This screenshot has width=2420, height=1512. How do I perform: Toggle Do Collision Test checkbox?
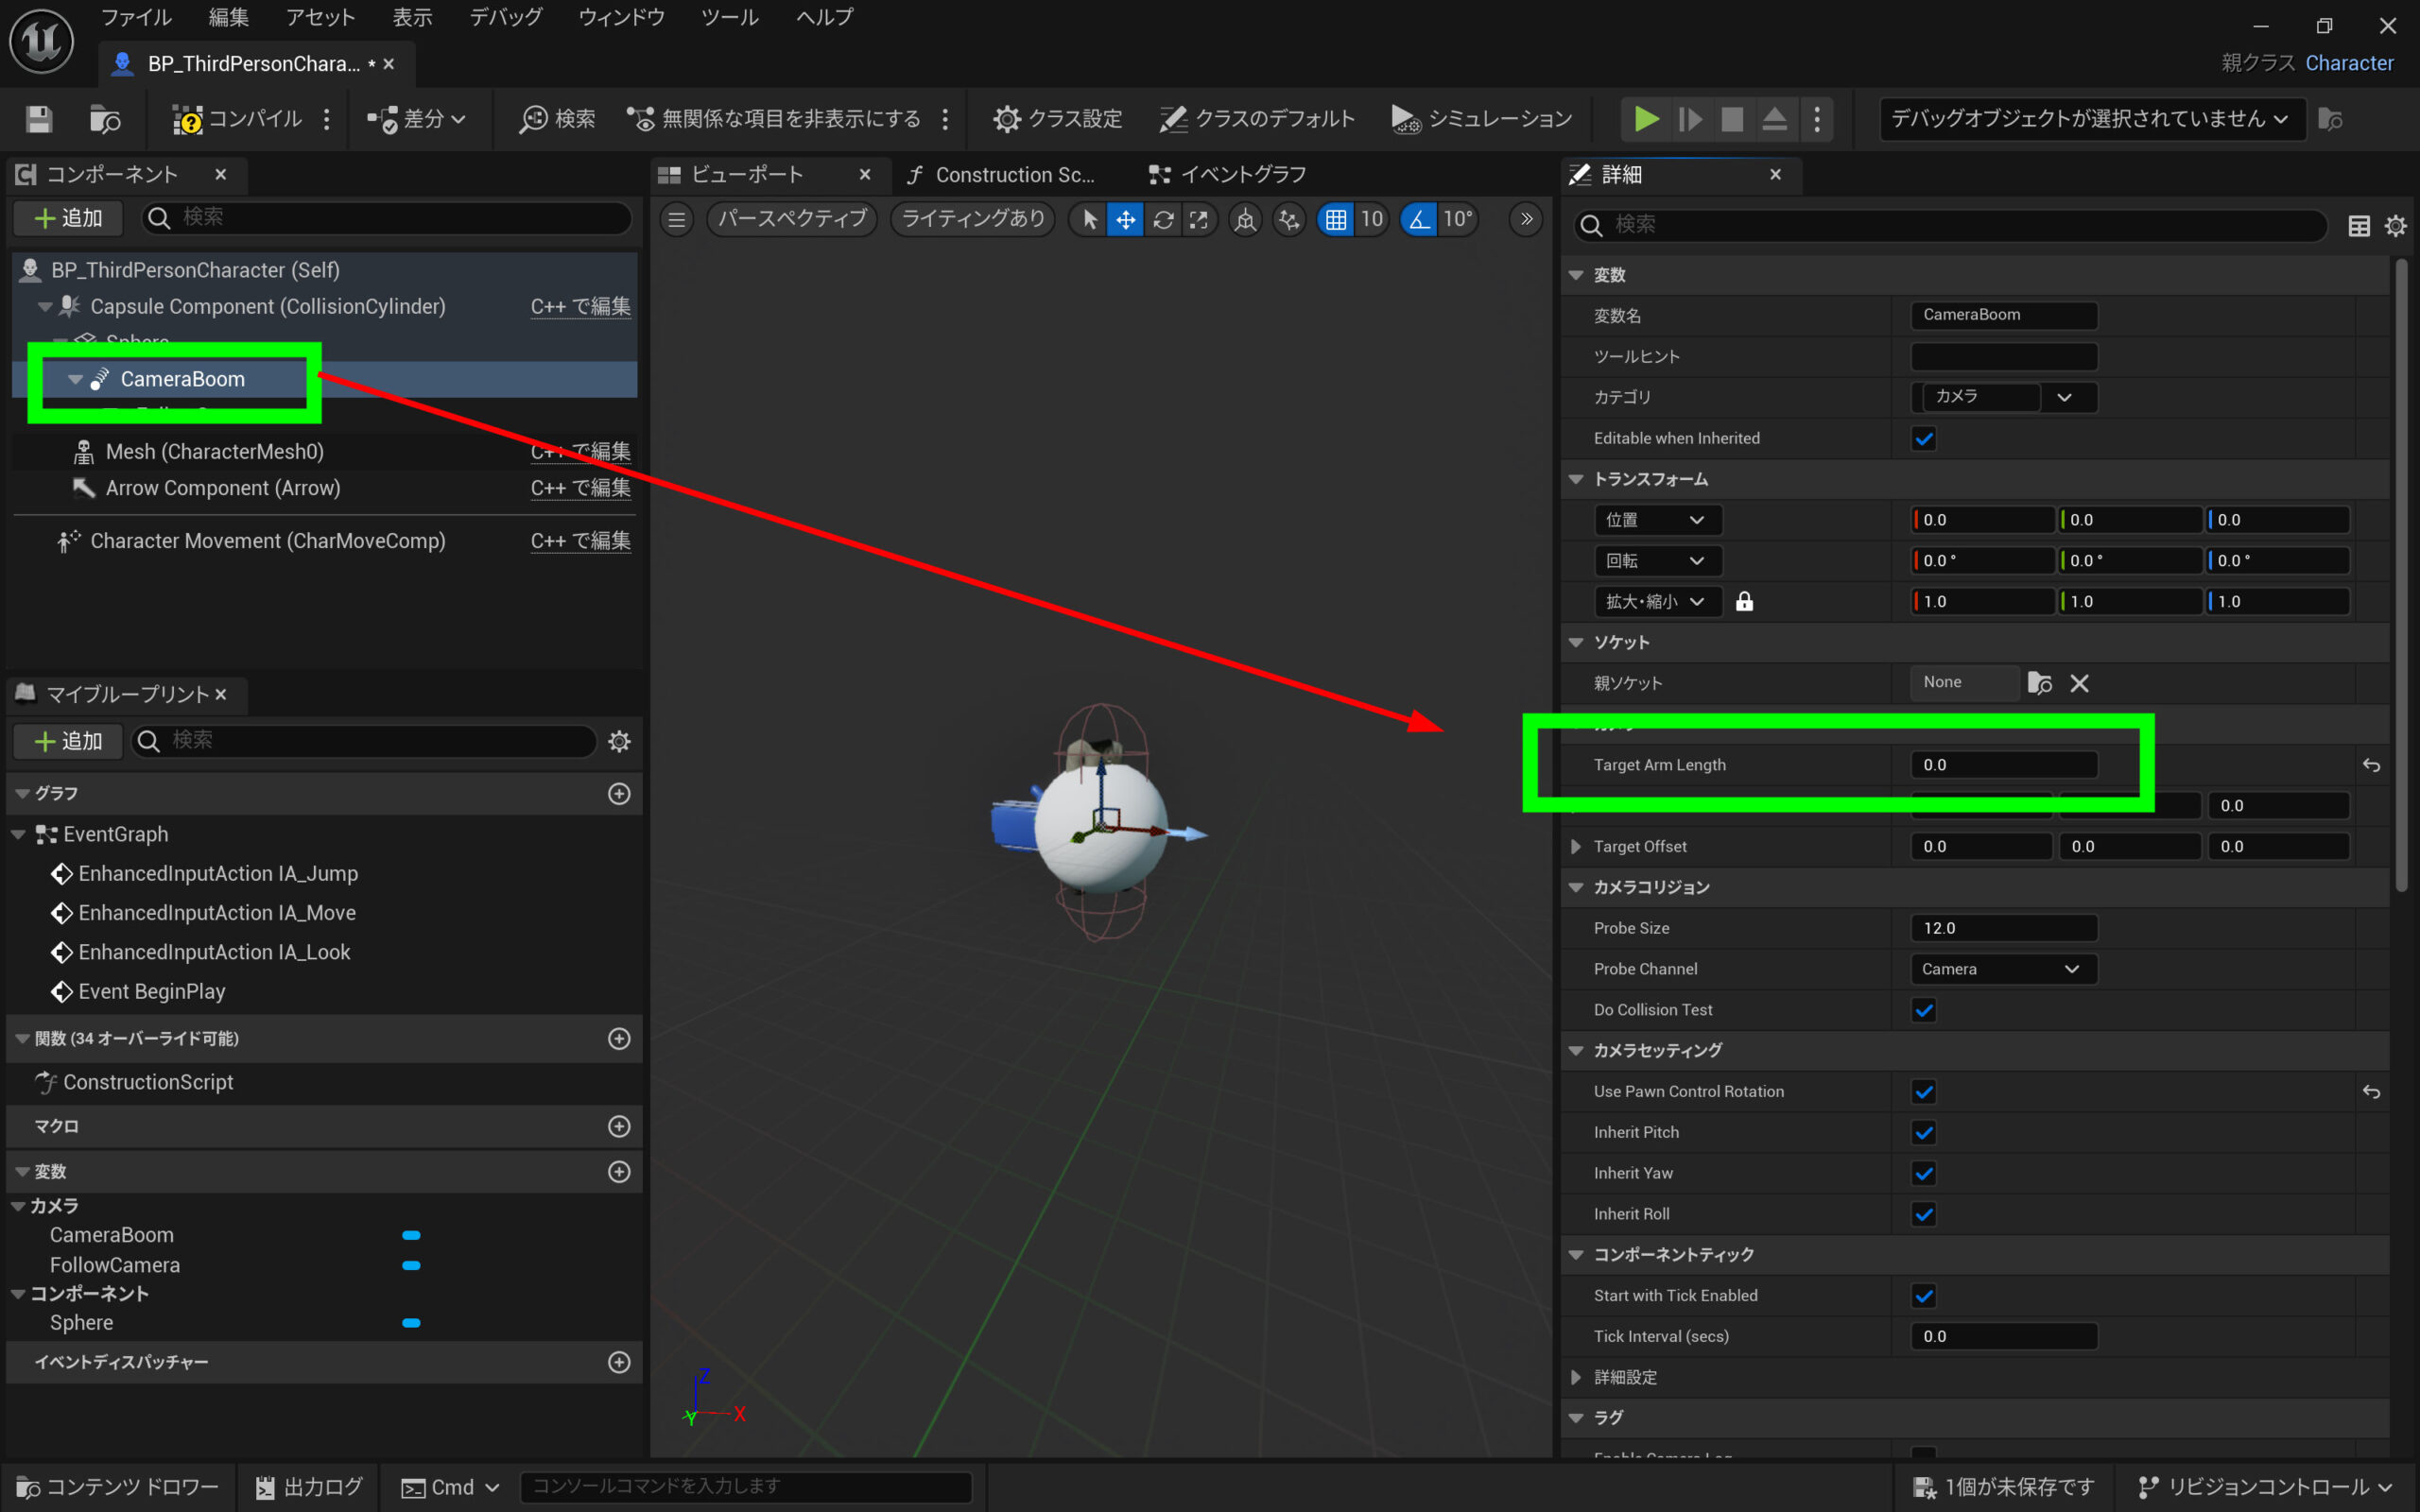(x=1923, y=1010)
